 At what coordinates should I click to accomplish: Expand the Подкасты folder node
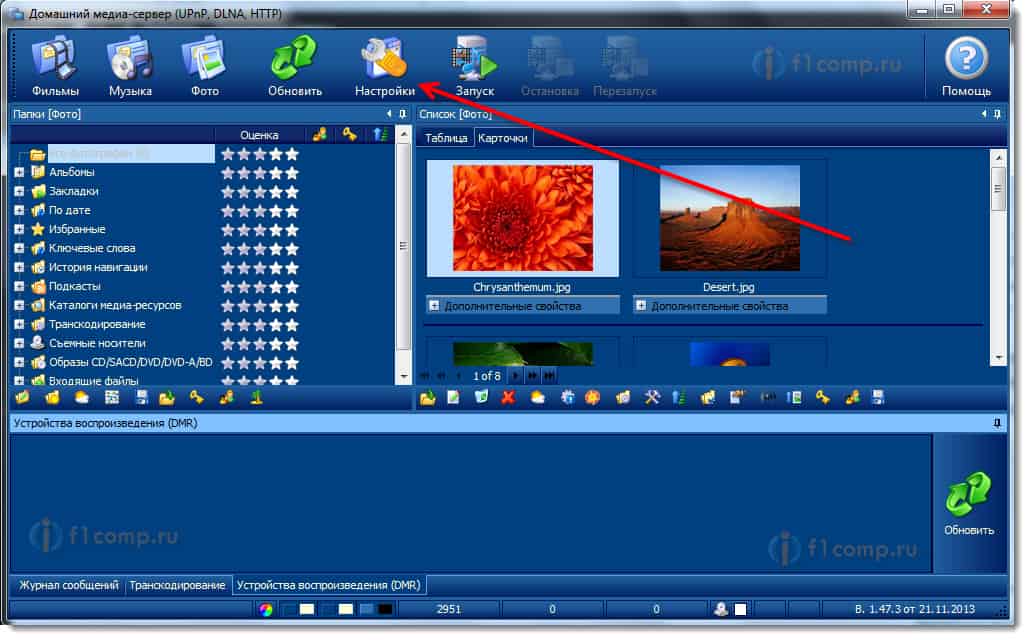tap(19, 286)
